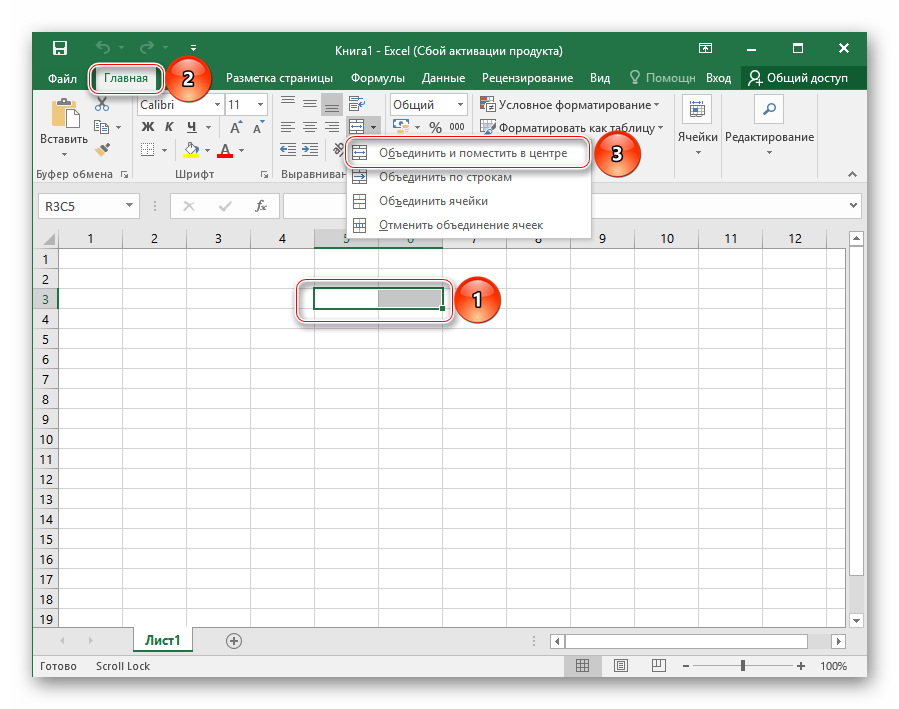Toggle center horizontal alignment
The height and width of the screenshot is (709, 899).
click(310, 127)
